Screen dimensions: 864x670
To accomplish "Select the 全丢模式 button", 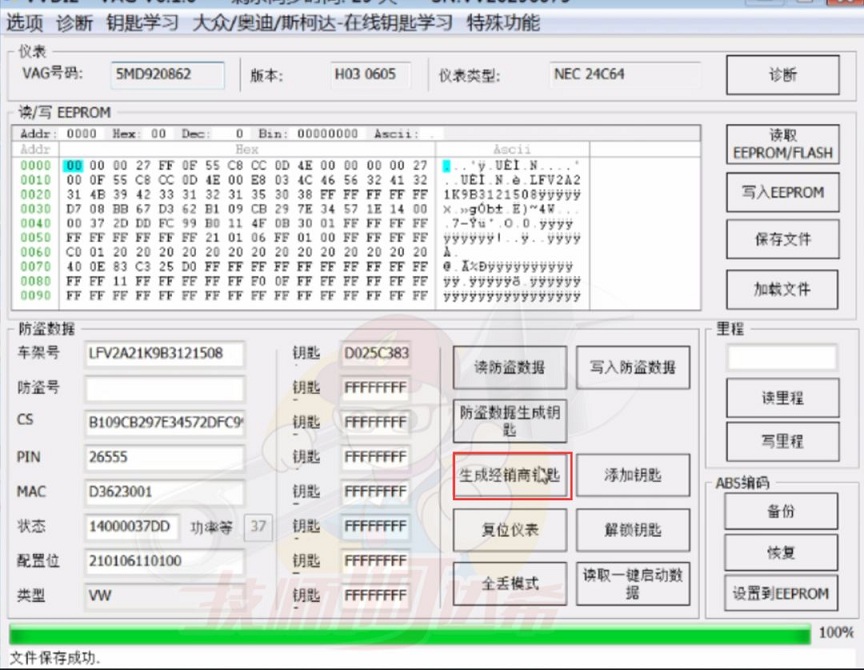I will 510,583.
